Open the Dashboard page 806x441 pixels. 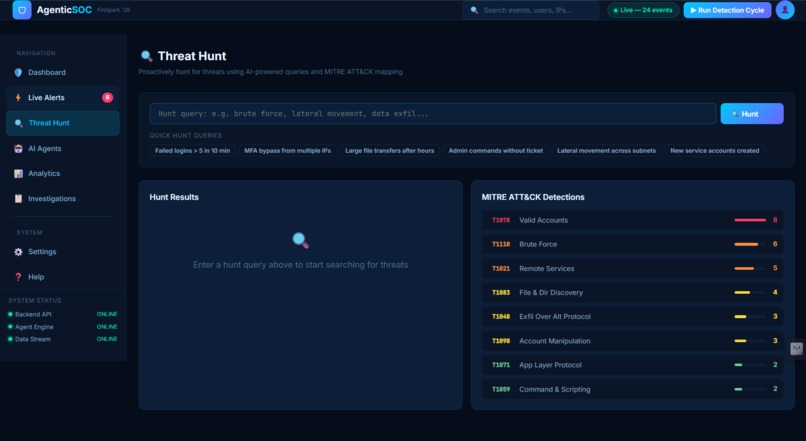point(63,72)
